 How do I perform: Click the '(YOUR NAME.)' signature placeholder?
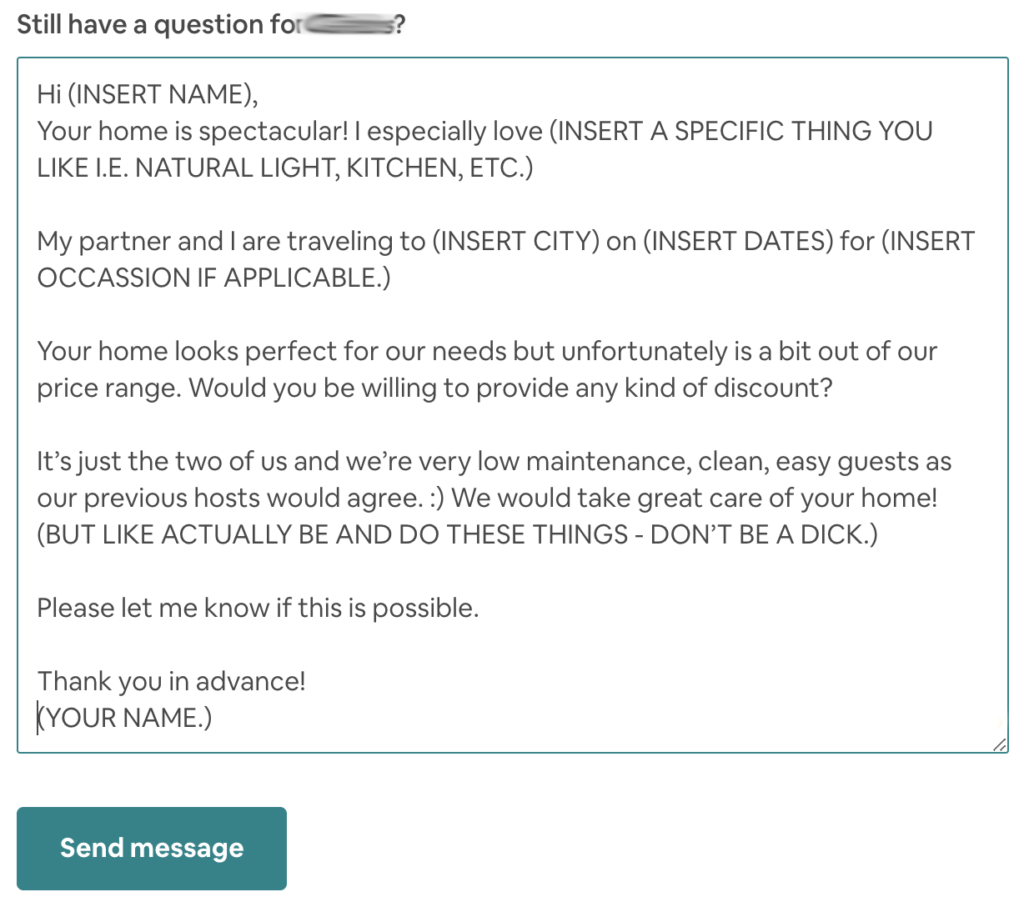[x=125, y=718]
